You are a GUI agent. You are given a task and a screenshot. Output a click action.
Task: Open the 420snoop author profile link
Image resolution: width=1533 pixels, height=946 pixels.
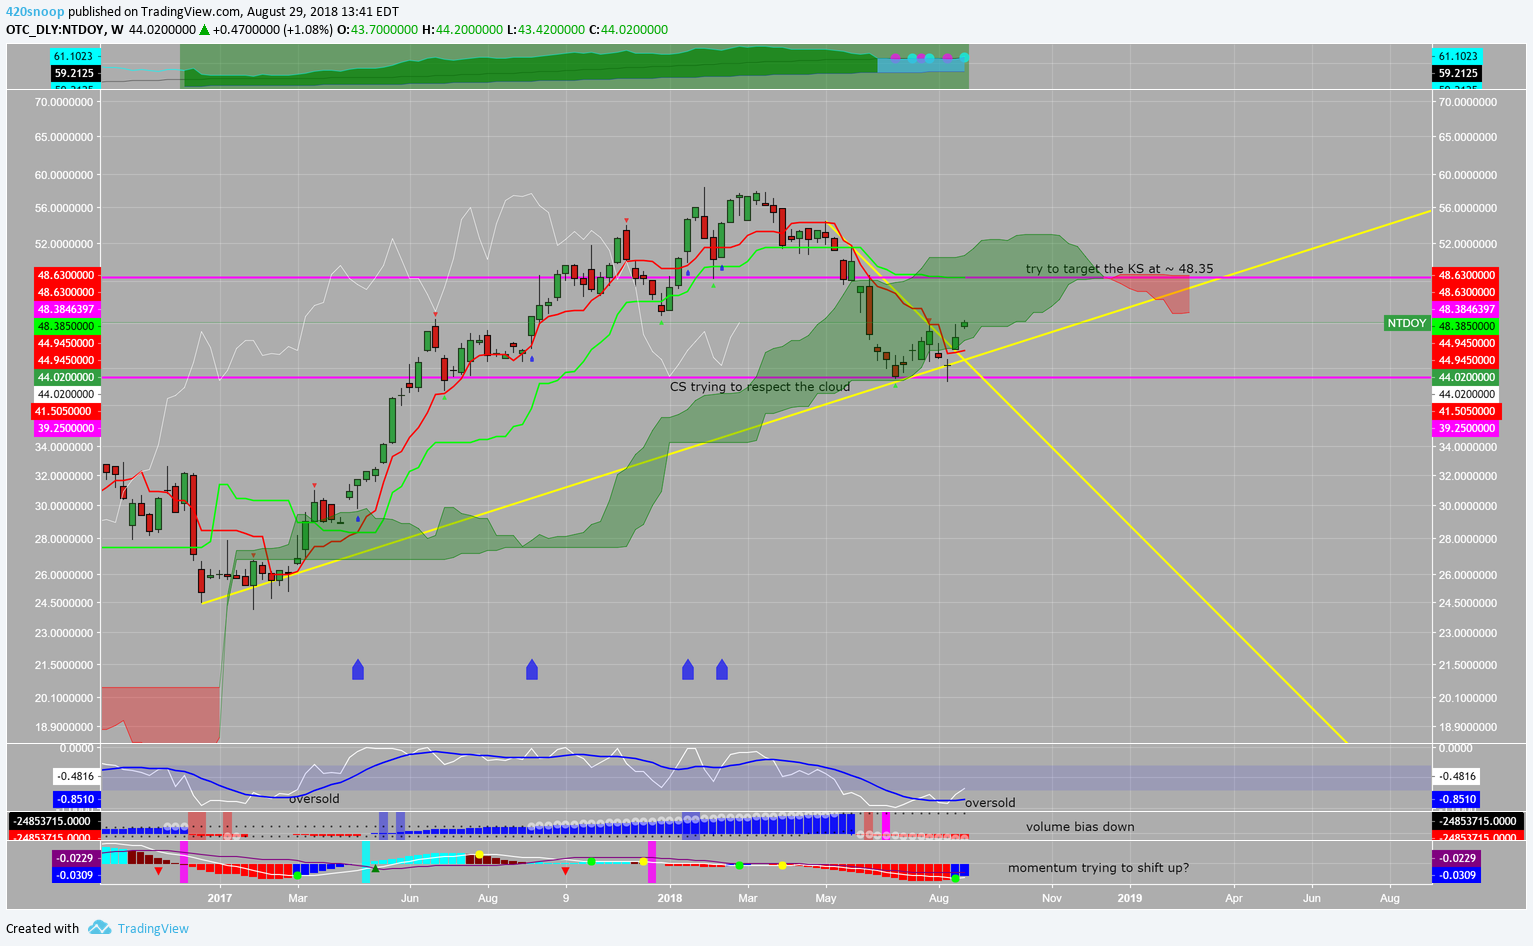click(x=35, y=12)
